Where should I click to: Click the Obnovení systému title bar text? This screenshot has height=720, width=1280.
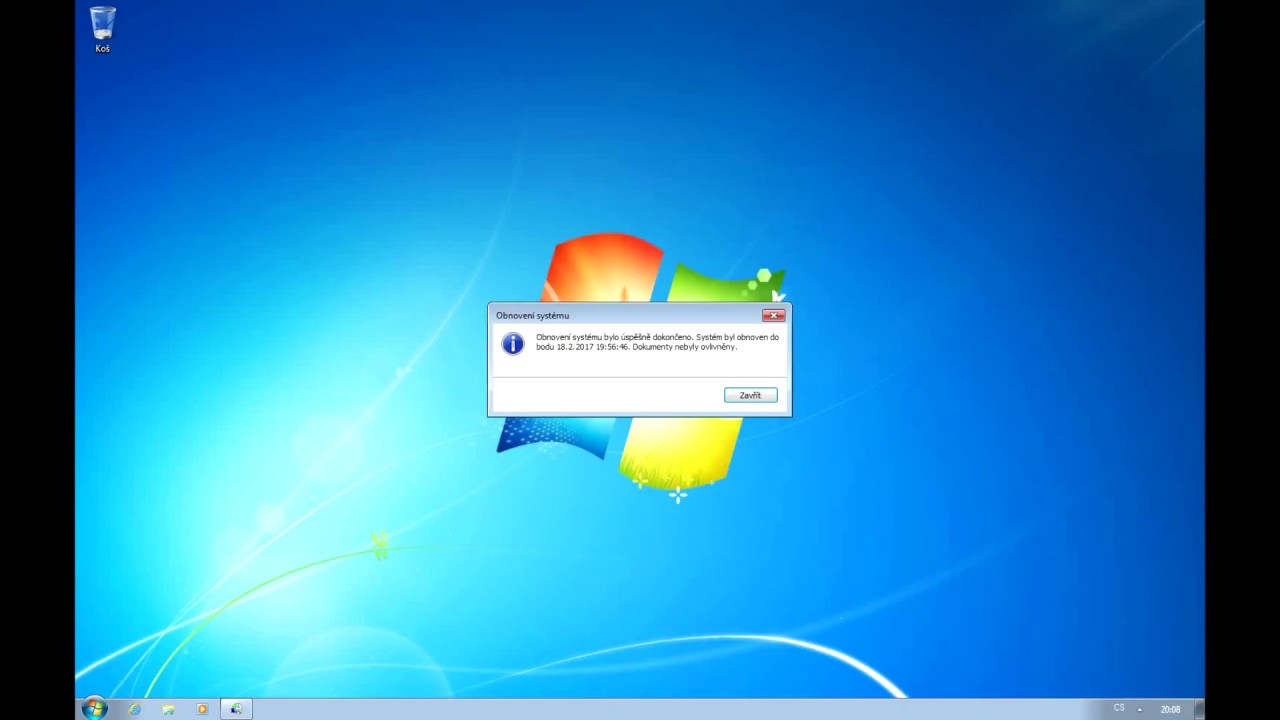[x=532, y=315]
